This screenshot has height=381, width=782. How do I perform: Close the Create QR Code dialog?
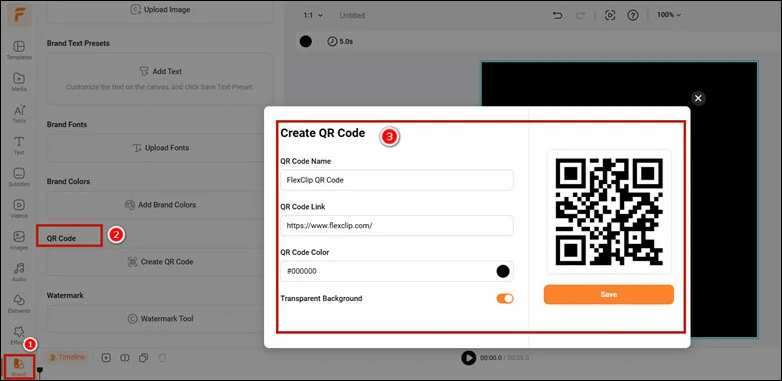pyautogui.click(x=698, y=98)
